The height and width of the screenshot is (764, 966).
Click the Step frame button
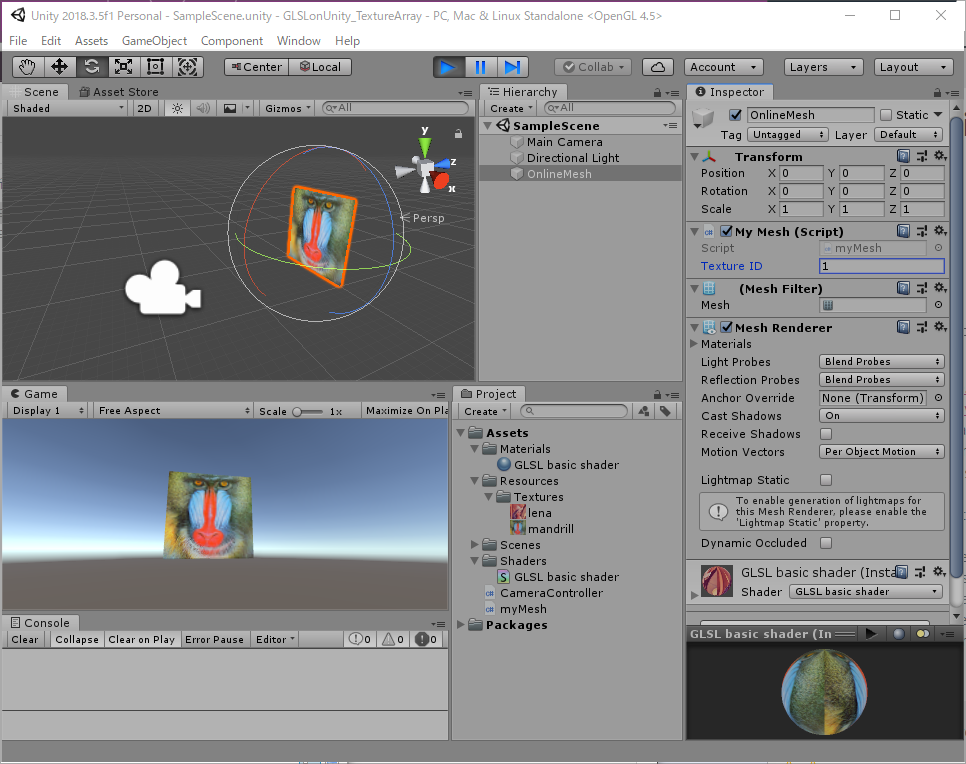pyautogui.click(x=513, y=67)
